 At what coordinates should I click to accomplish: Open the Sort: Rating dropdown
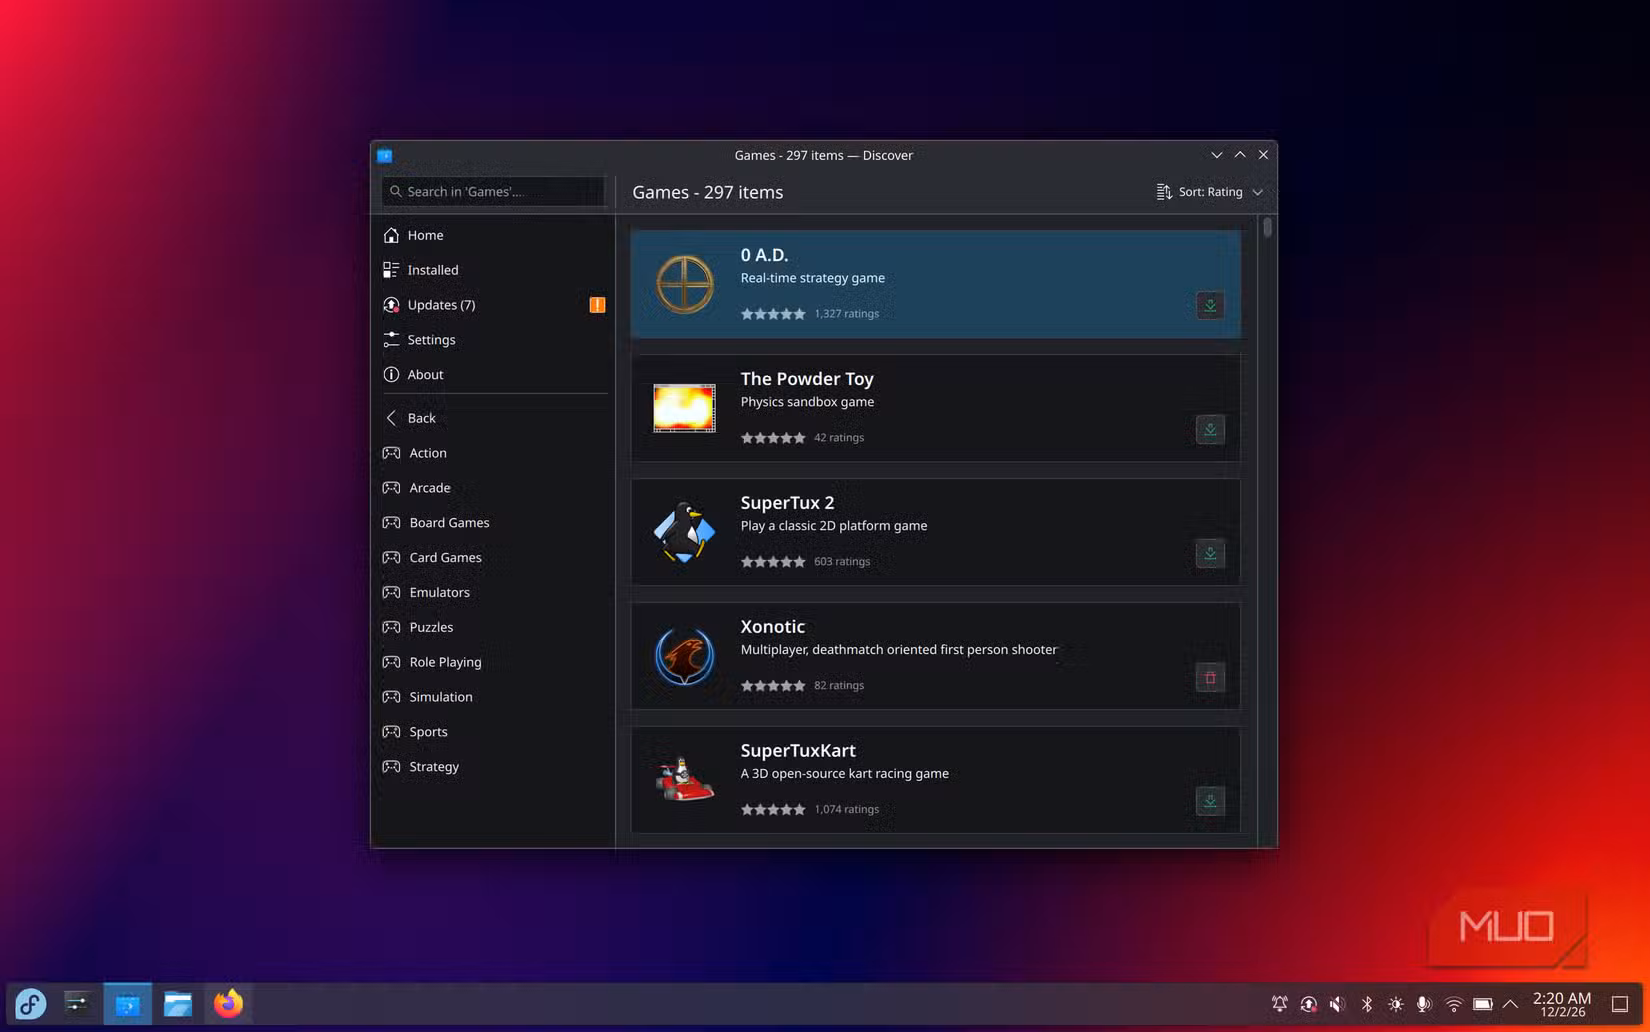click(1210, 192)
